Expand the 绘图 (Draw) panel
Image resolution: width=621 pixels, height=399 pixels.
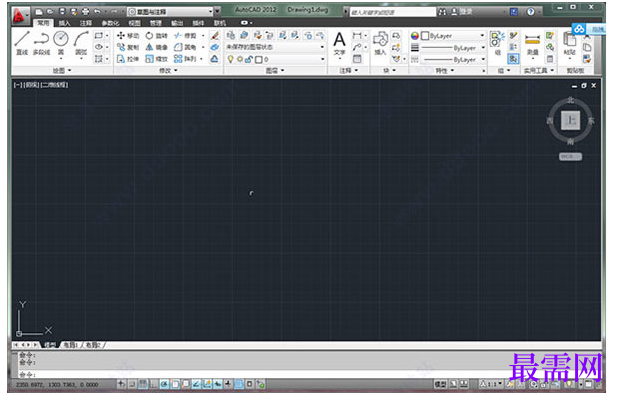click(x=62, y=70)
